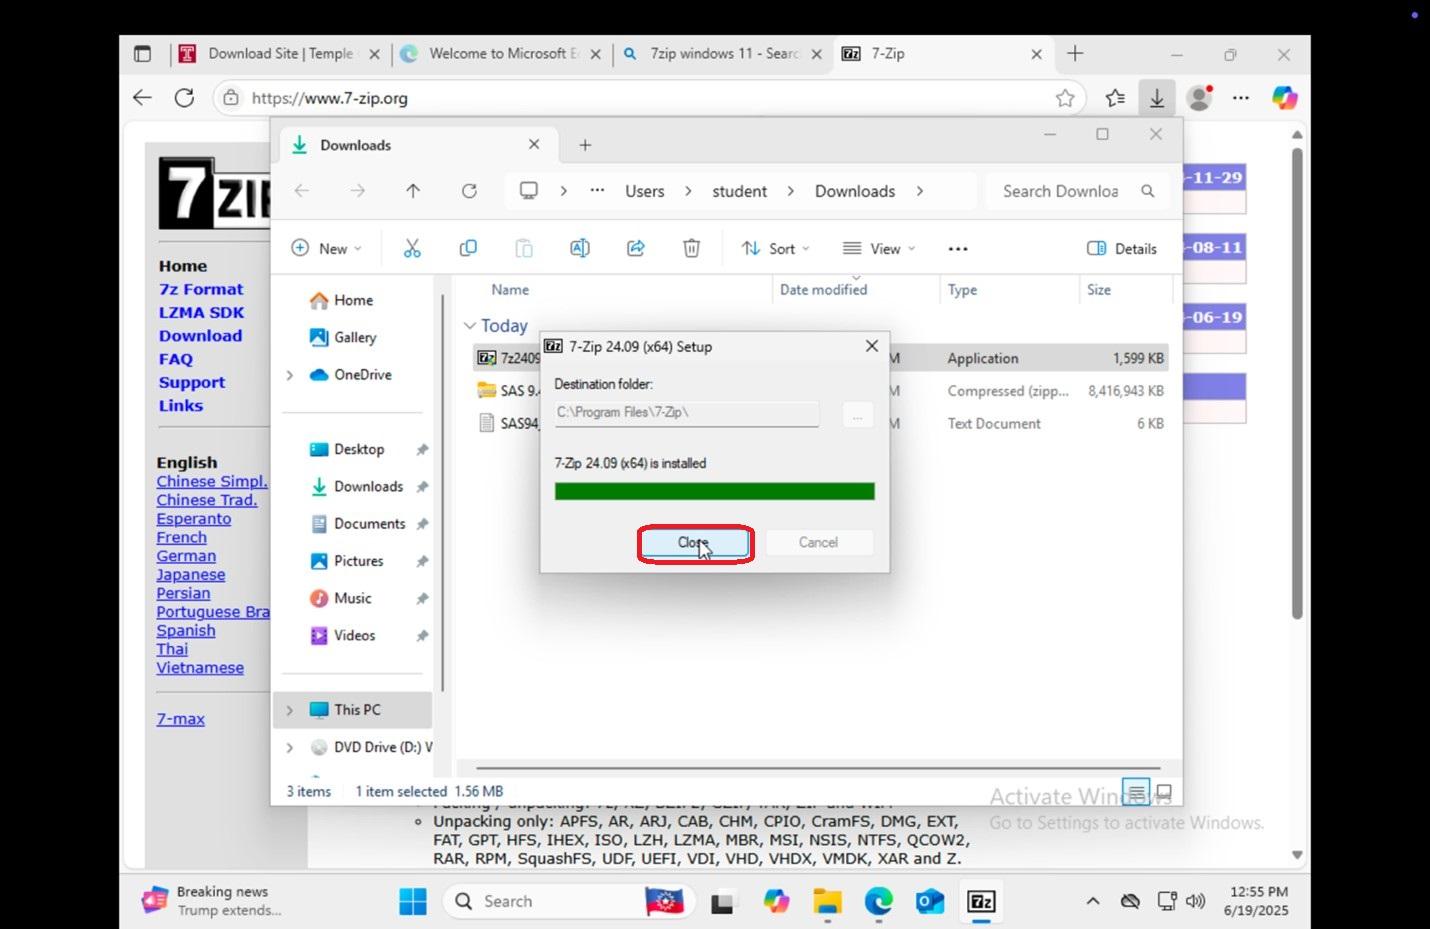
Task: Click the destination folder browse (...) button
Action: click(x=857, y=414)
